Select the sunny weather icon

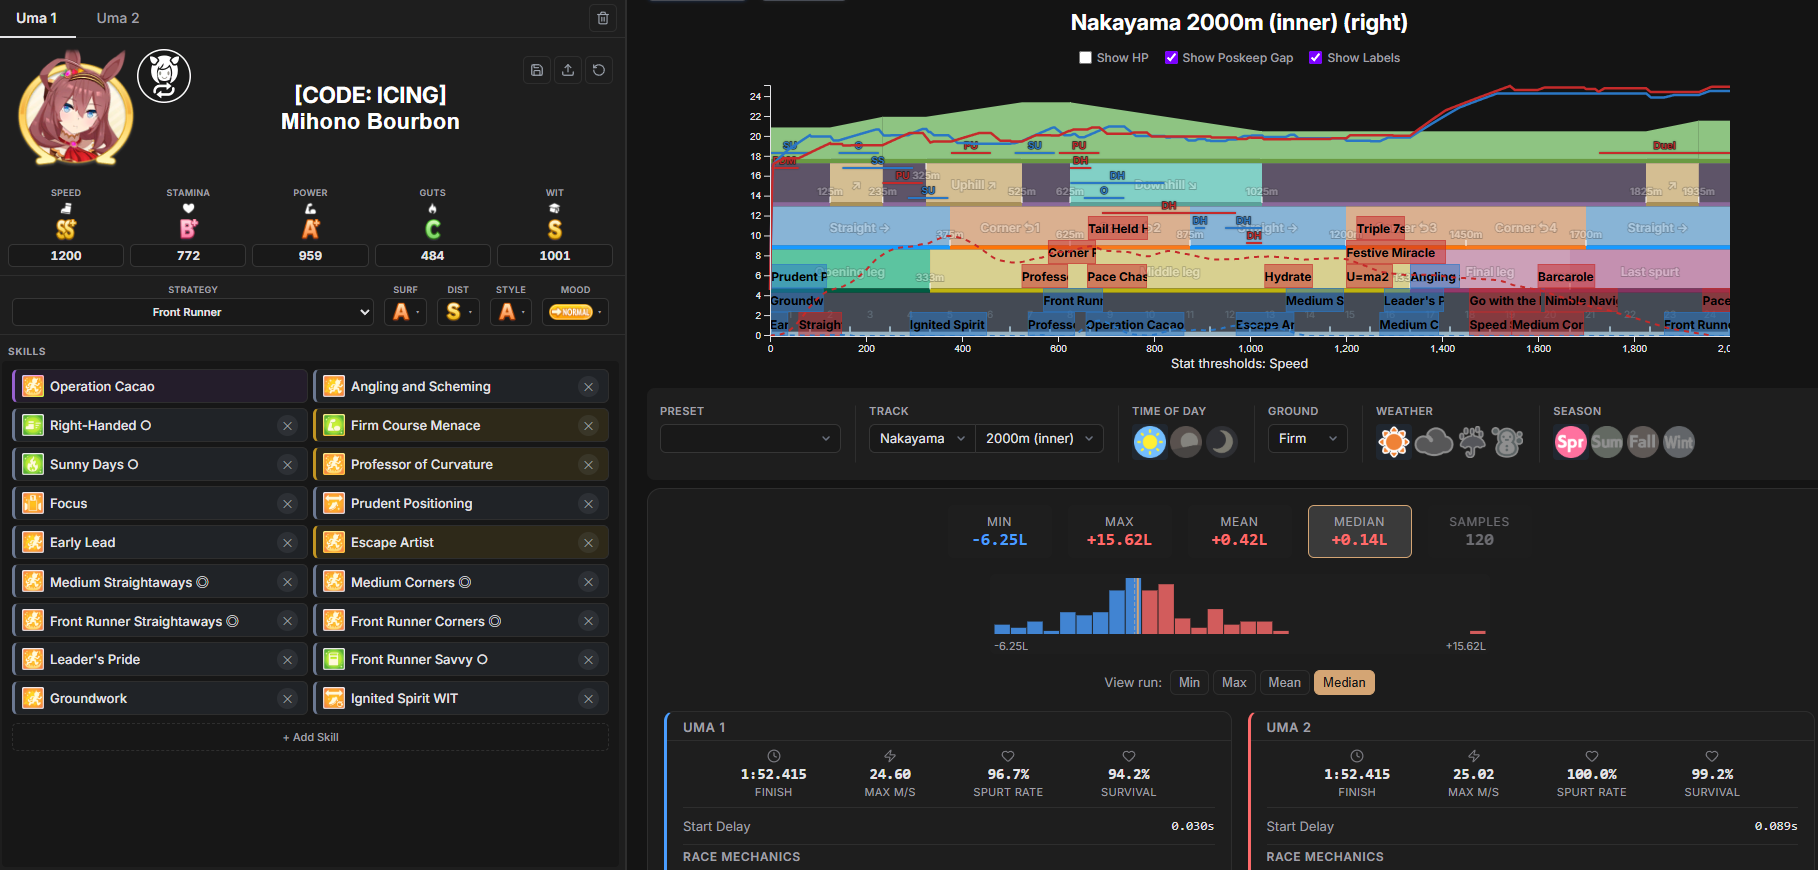tap(1393, 441)
